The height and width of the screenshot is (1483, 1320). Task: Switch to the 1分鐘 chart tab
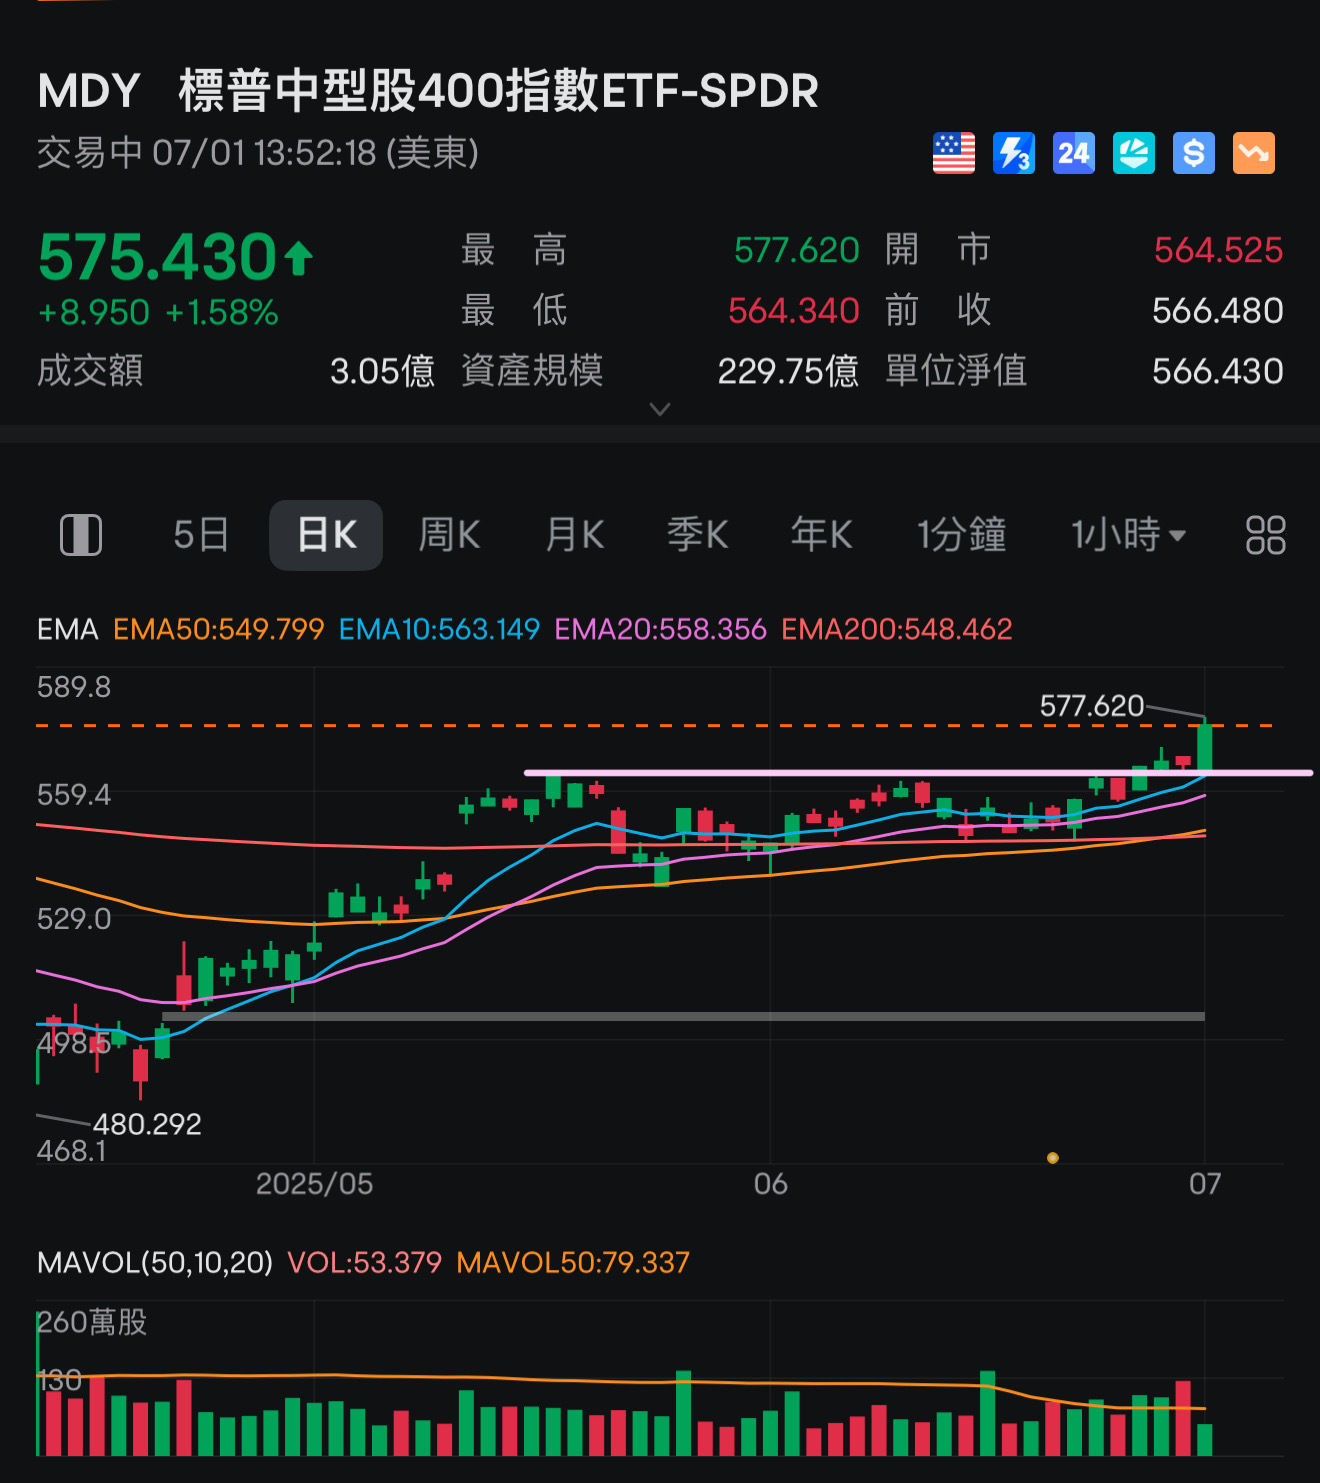(961, 535)
